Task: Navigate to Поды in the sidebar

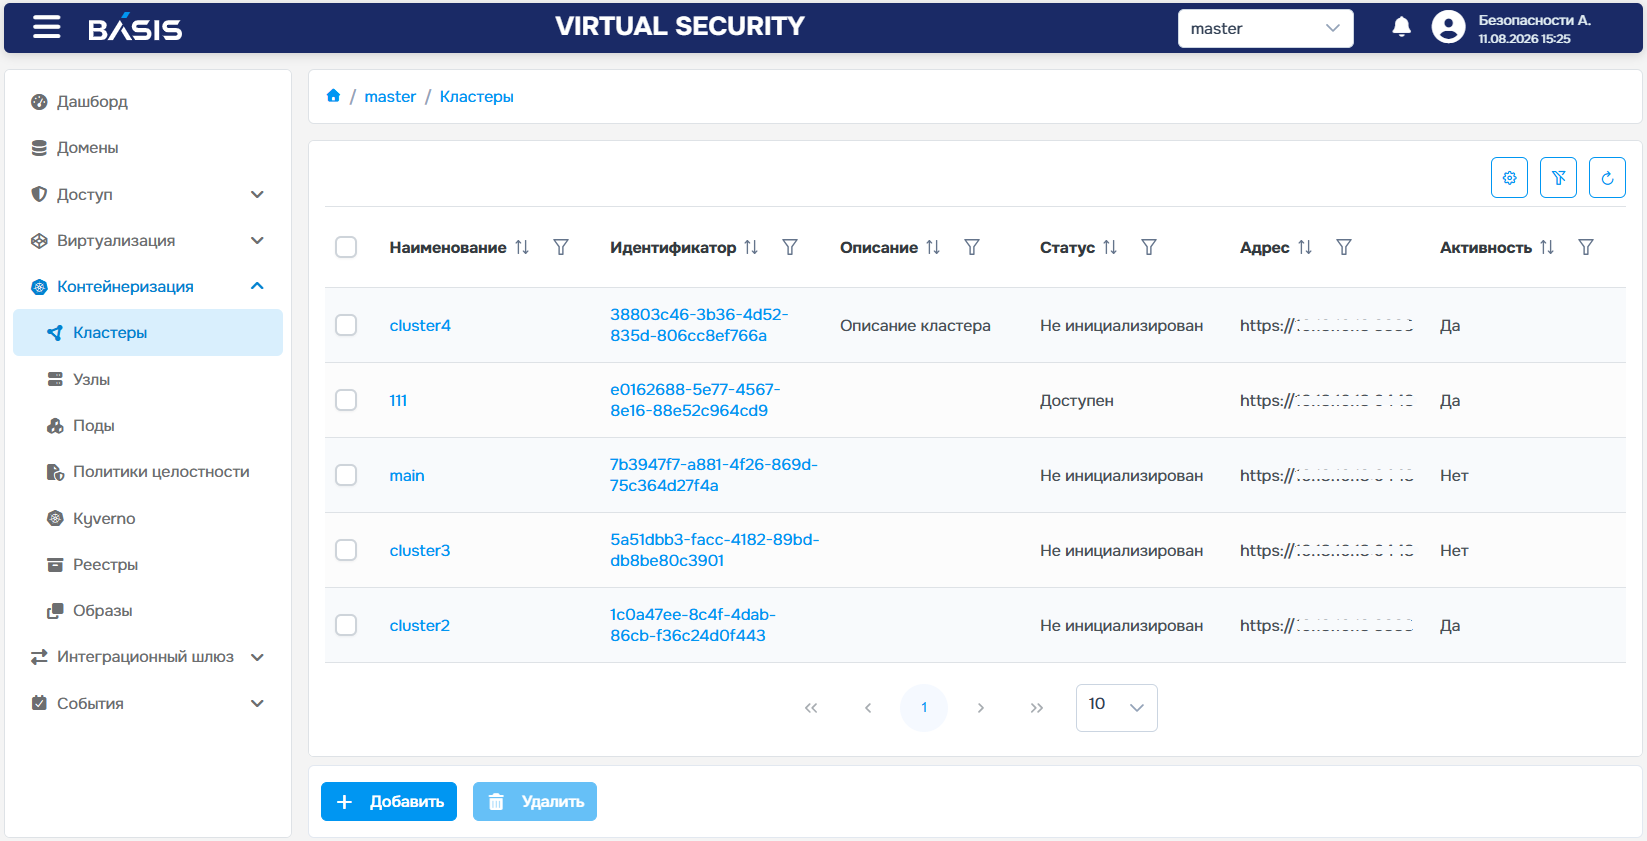Action: [x=148, y=425]
